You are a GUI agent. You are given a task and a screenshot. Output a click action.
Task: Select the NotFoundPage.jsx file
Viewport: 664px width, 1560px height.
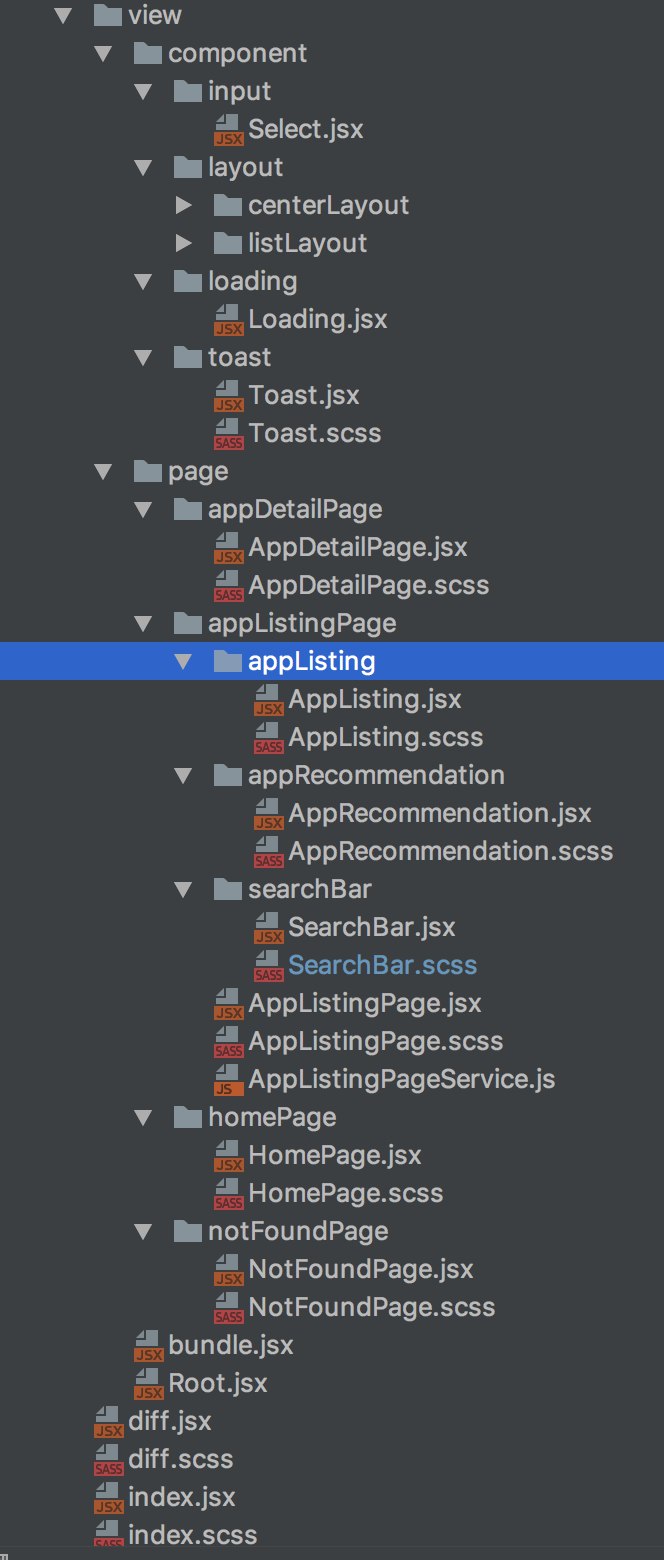pyautogui.click(x=360, y=1269)
